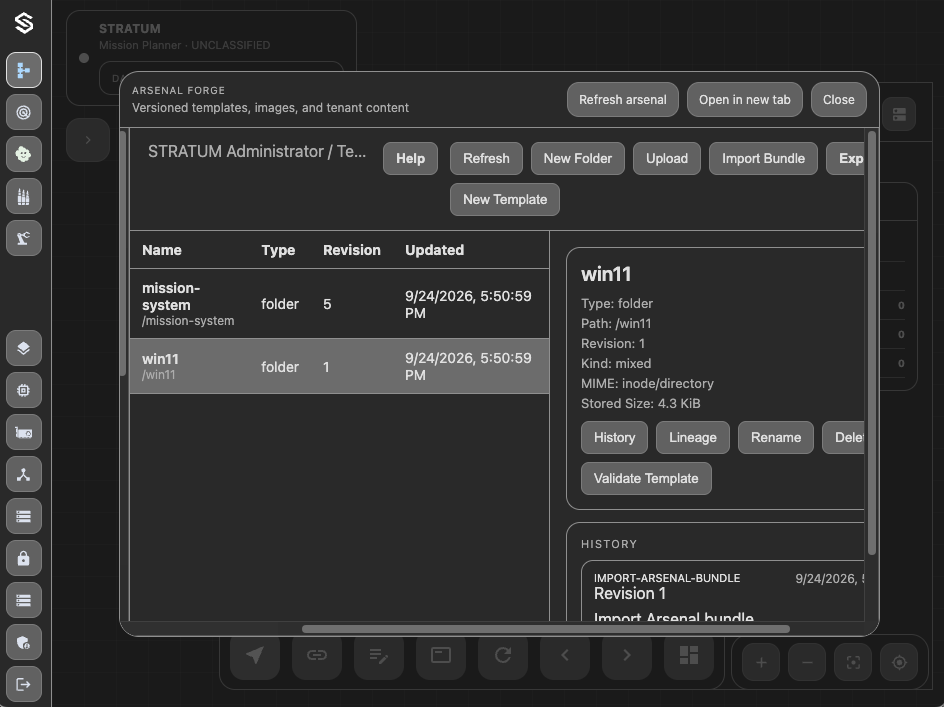
Task: Sort by the Revision column header
Action: point(352,250)
